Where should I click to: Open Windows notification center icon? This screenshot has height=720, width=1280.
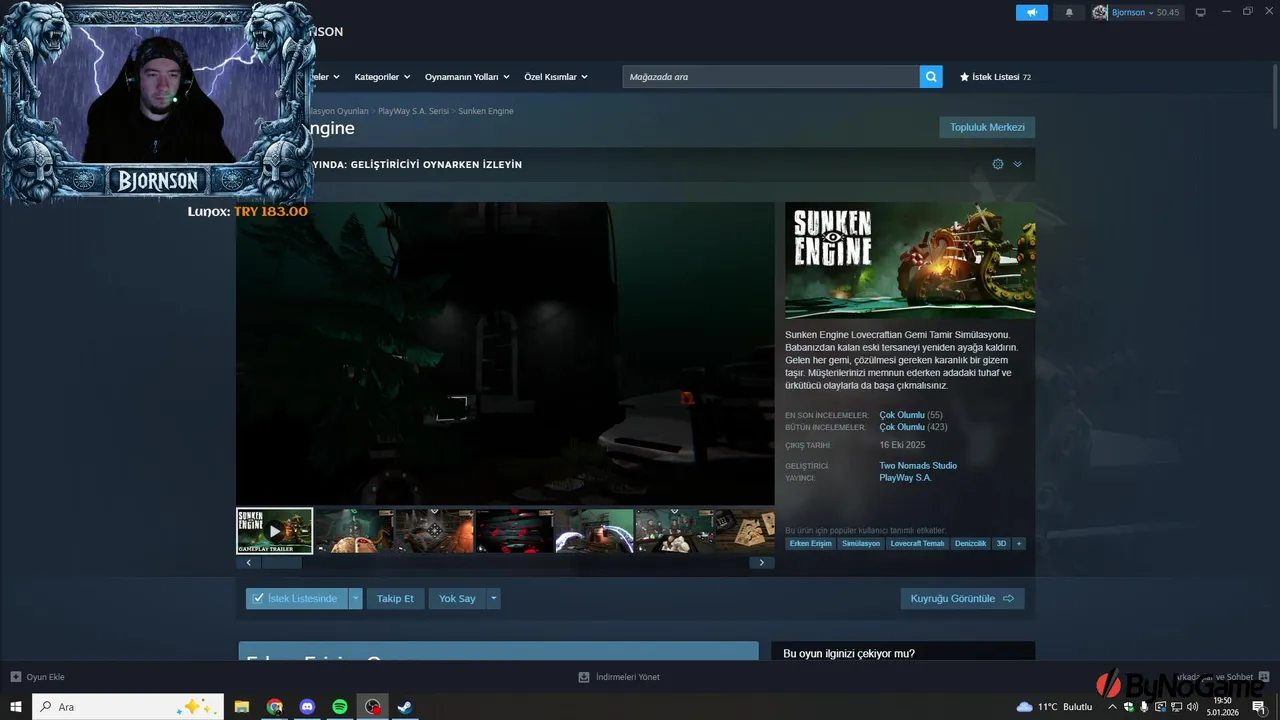pos(1259,707)
